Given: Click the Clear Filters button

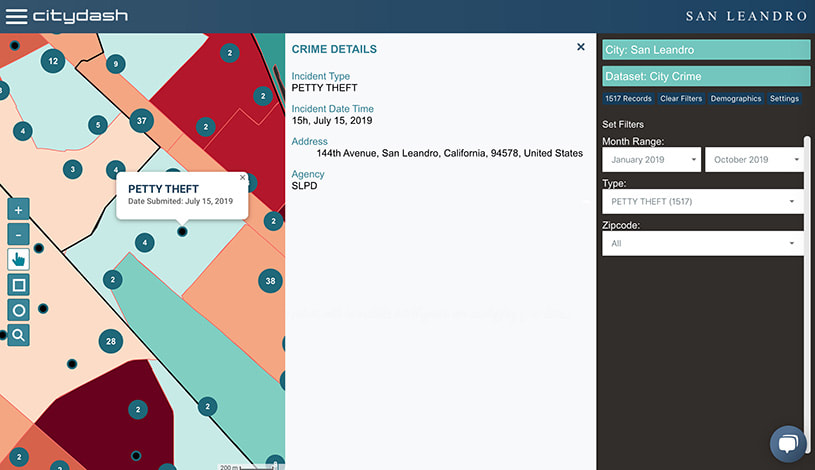Looking at the screenshot, I should 681,99.
